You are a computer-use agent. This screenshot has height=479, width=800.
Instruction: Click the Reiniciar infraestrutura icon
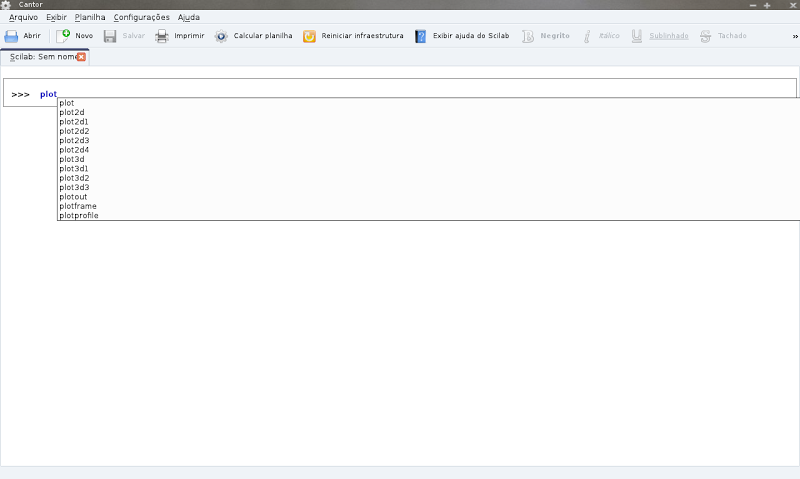[x=309, y=36]
